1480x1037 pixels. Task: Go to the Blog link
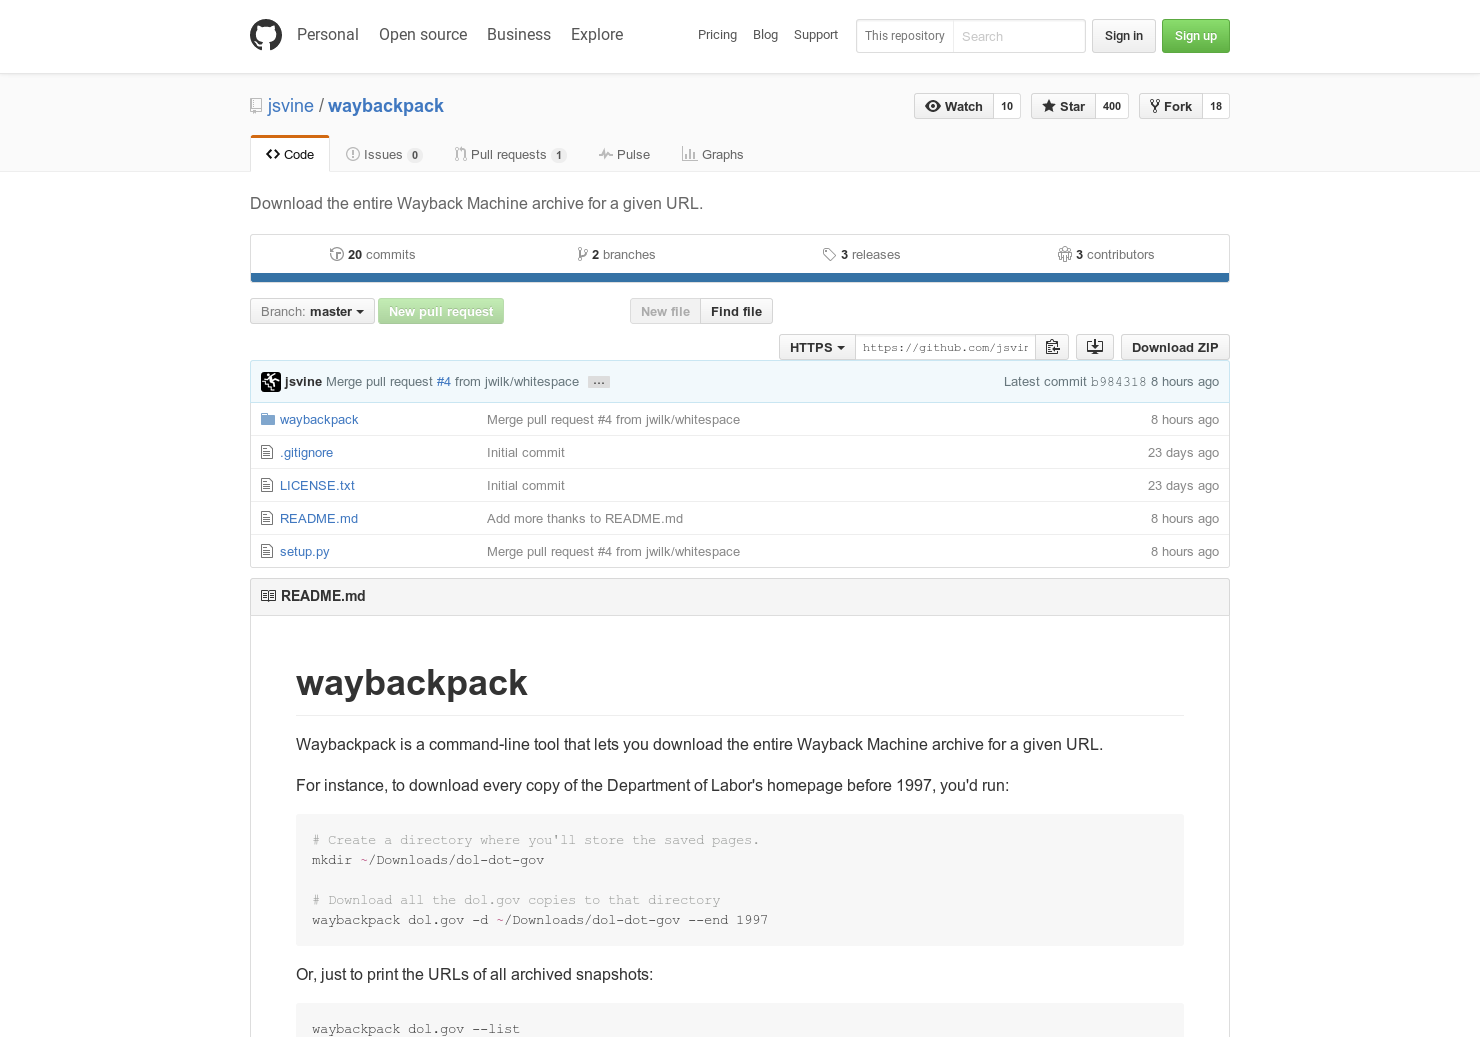click(765, 35)
